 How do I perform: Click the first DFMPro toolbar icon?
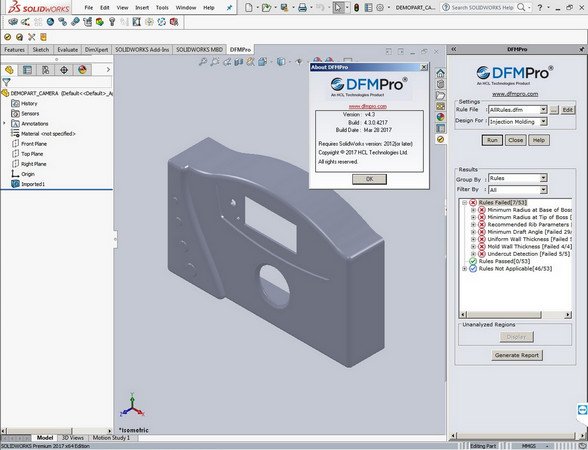8,37
